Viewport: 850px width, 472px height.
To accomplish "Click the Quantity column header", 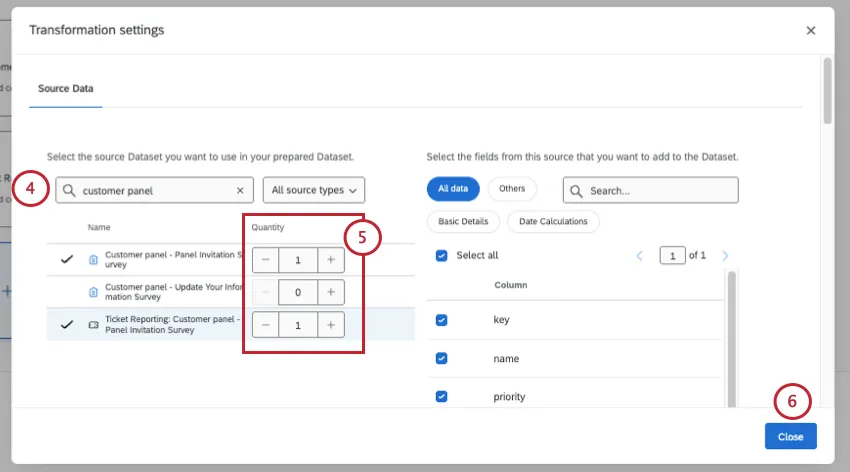I will [x=267, y=227].
